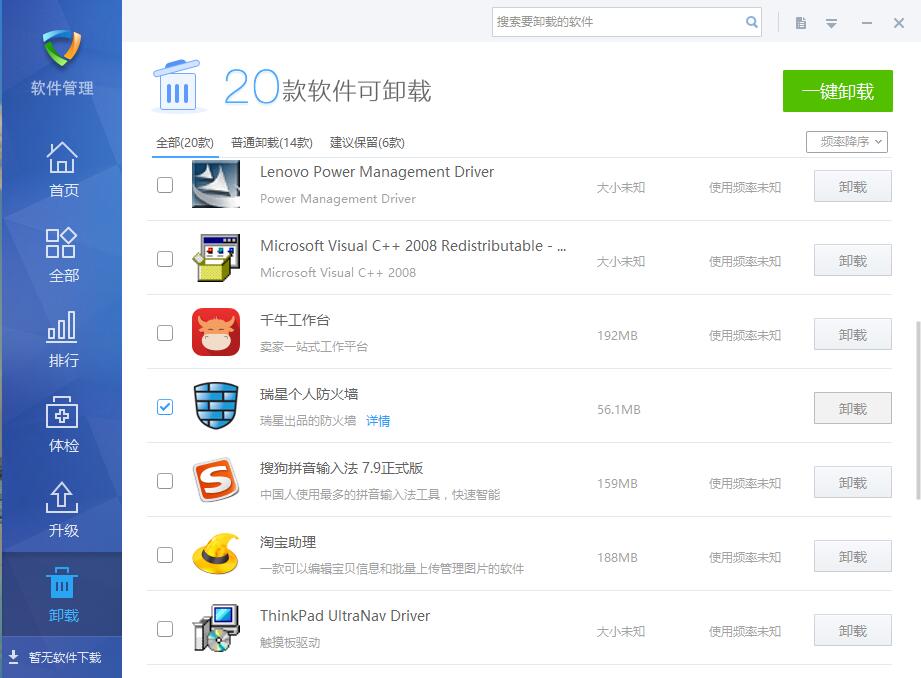Check the 搜狗拼音输入法 checkbox

point(165,481)
